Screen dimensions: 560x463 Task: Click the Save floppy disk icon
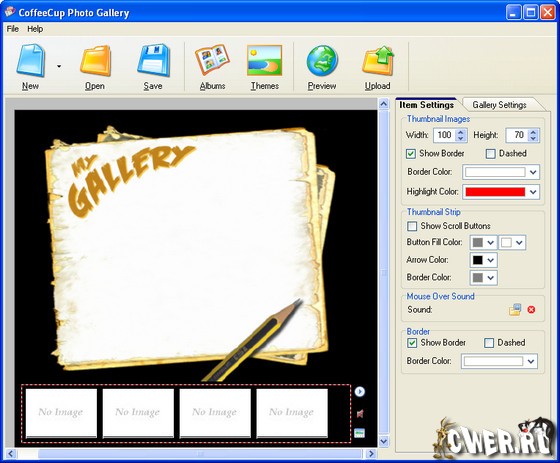pos(153,60)
